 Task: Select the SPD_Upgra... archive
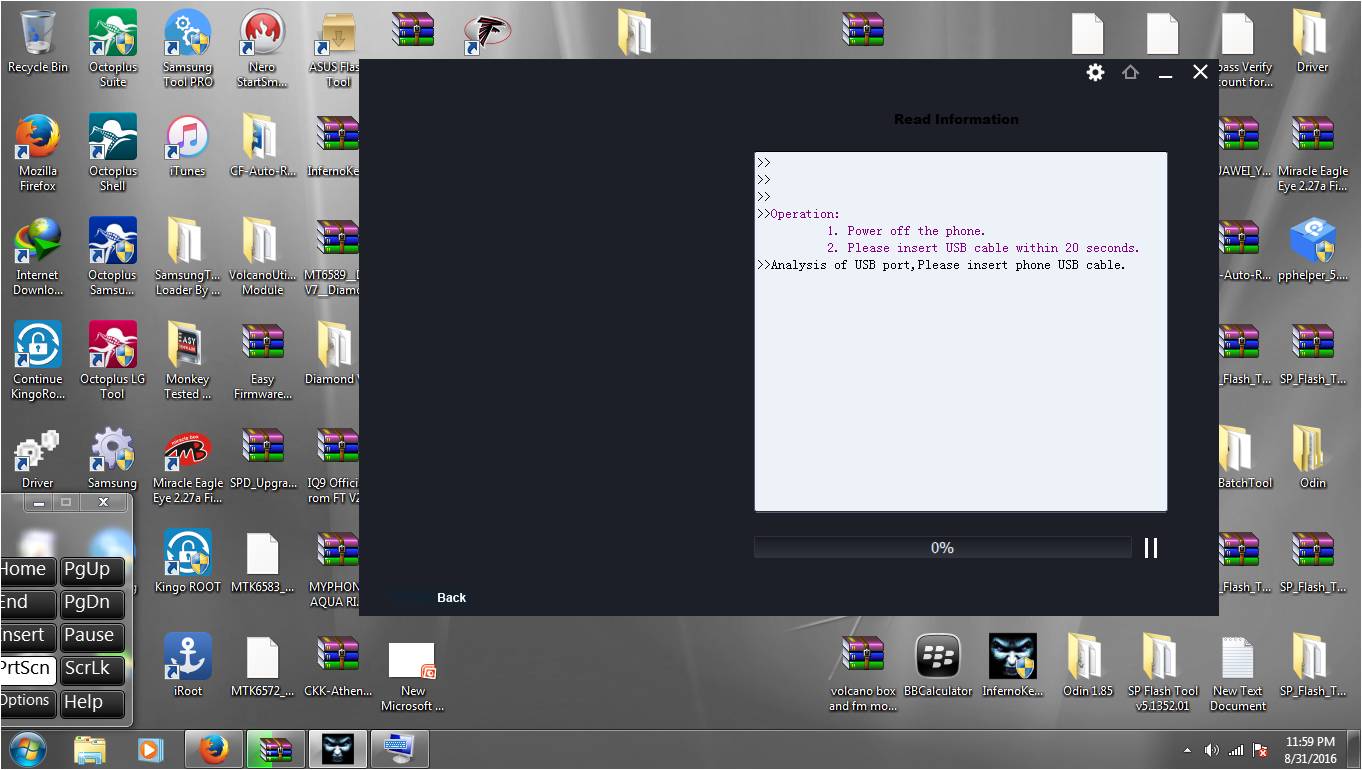coord(262,458)
